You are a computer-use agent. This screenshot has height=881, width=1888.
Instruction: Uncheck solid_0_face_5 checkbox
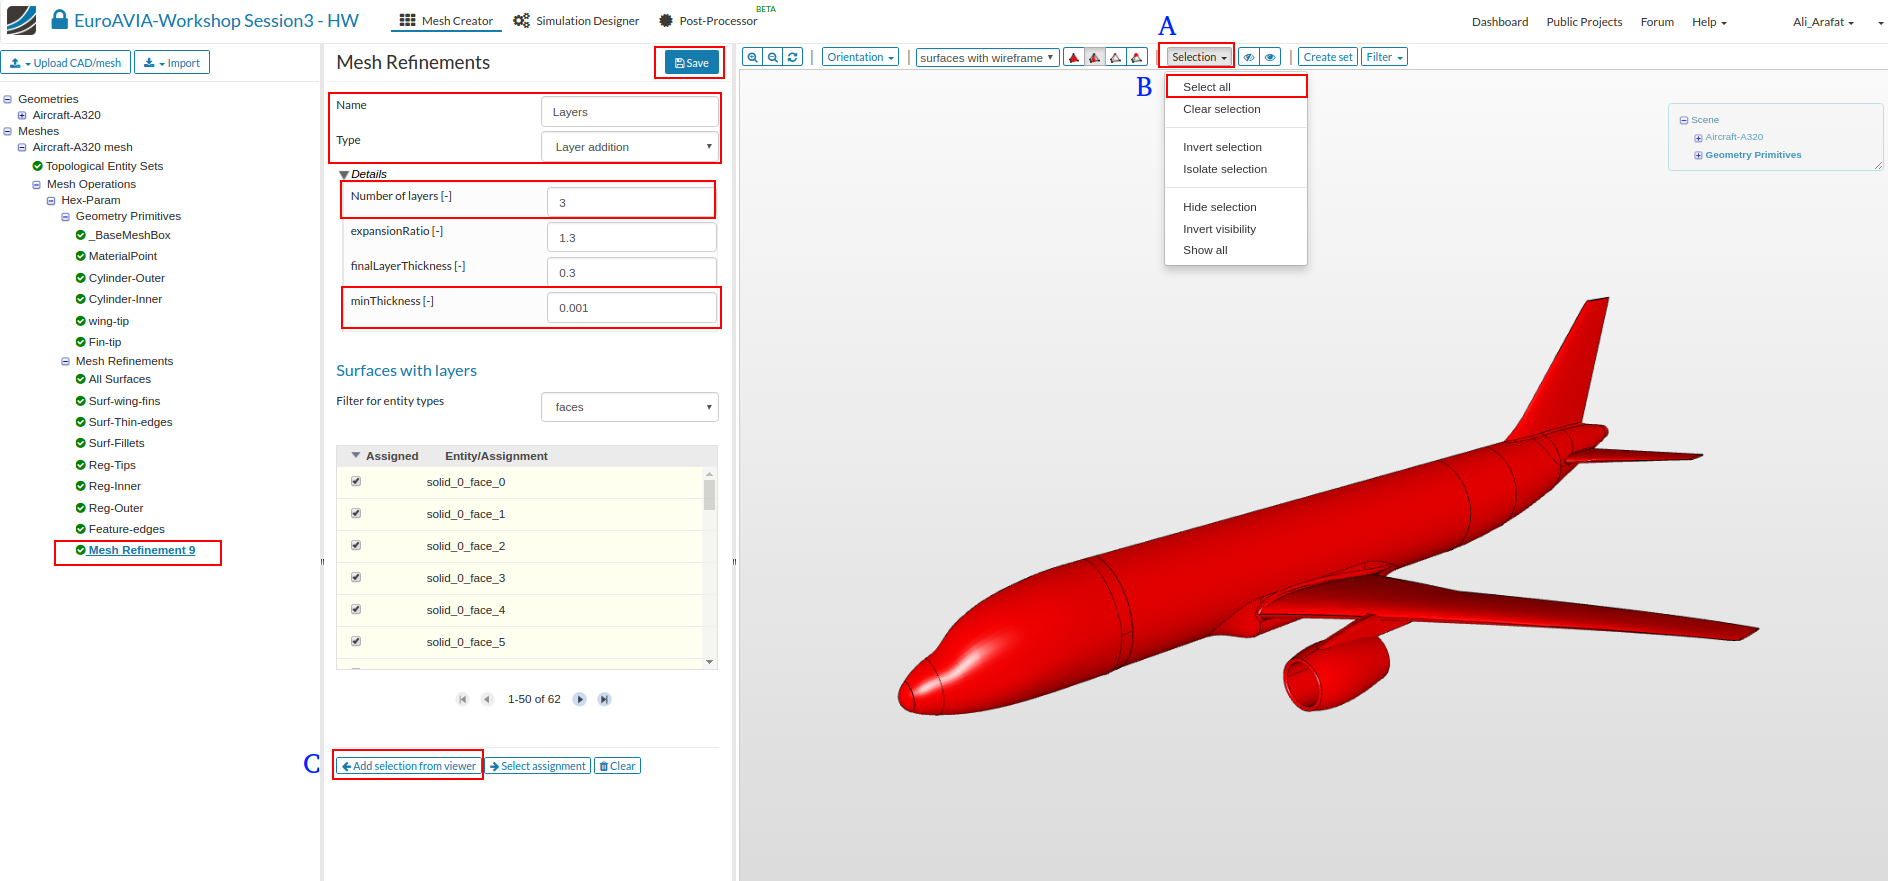pyautogui.click(x=356, y=641)
